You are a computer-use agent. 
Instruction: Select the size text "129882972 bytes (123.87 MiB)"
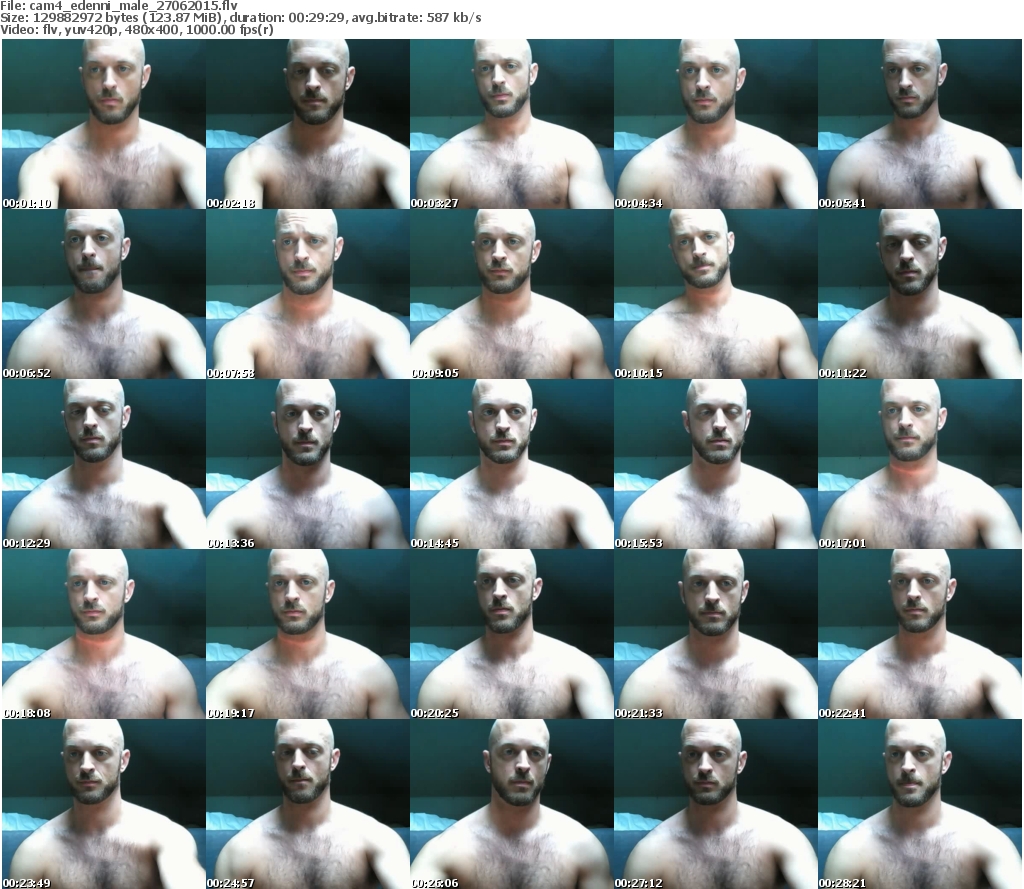(x=126, y=18)
